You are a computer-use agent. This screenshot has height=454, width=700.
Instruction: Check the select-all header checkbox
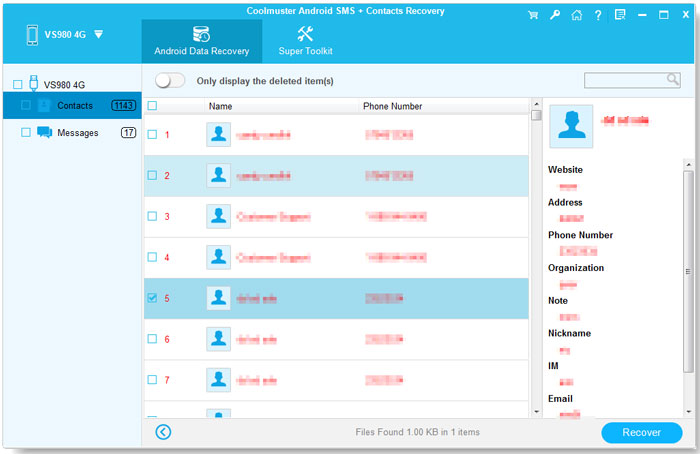pos(152,106)
